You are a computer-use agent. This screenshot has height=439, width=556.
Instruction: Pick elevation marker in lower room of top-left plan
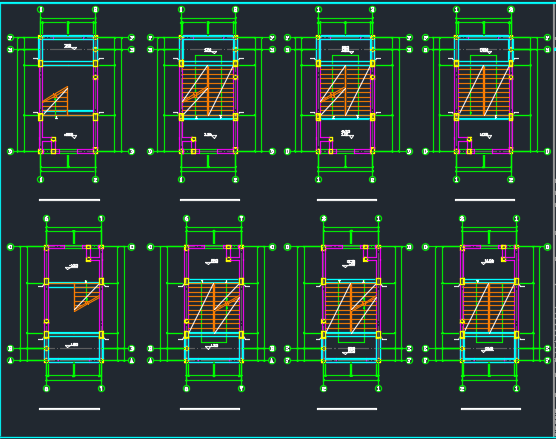[70, 135]
